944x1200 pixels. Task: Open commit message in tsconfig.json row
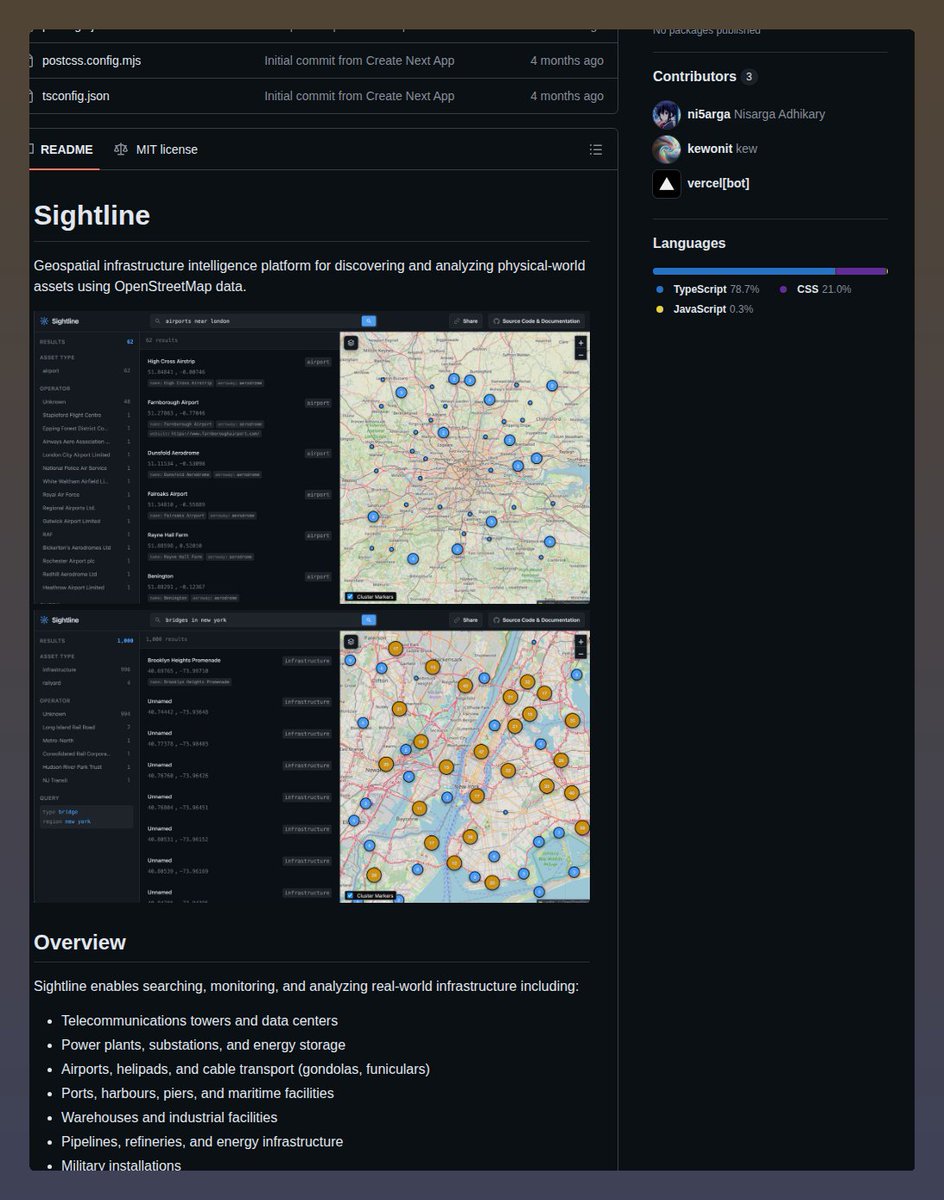(359, 96)
